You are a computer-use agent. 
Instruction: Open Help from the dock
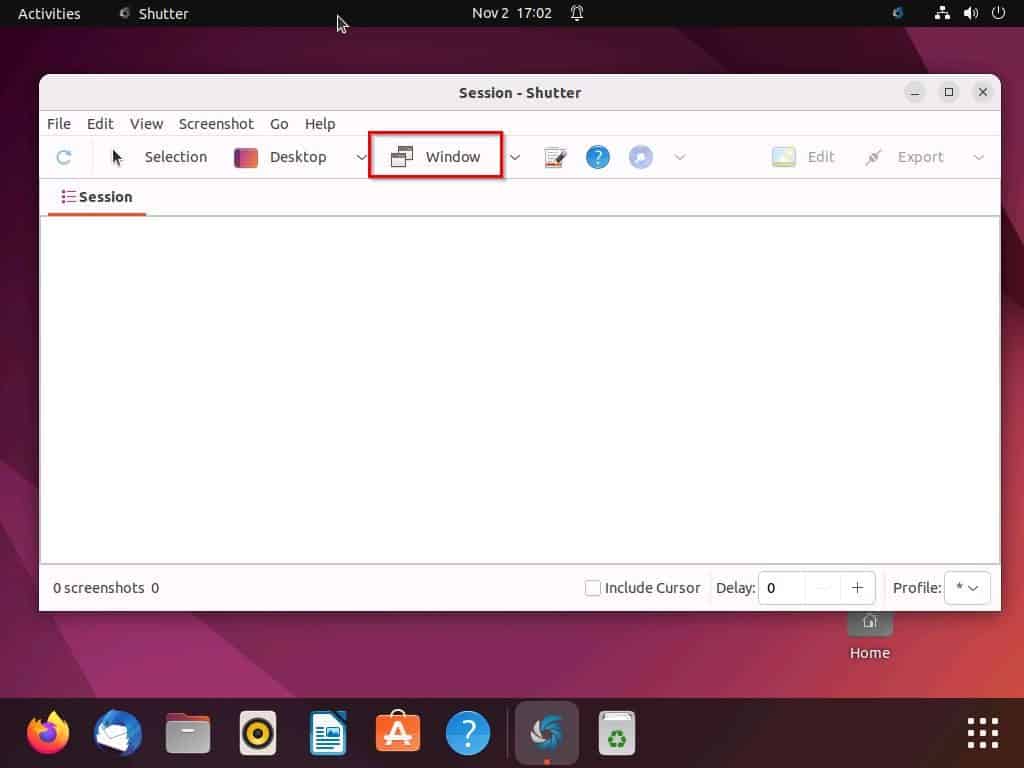[468, 733]
